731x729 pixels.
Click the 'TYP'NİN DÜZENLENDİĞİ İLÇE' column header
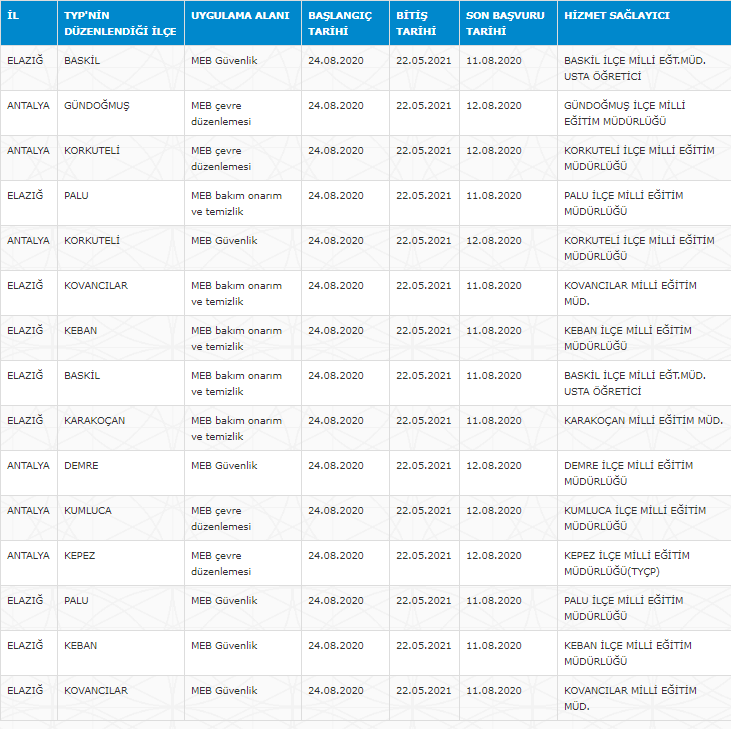coord(121,23)
